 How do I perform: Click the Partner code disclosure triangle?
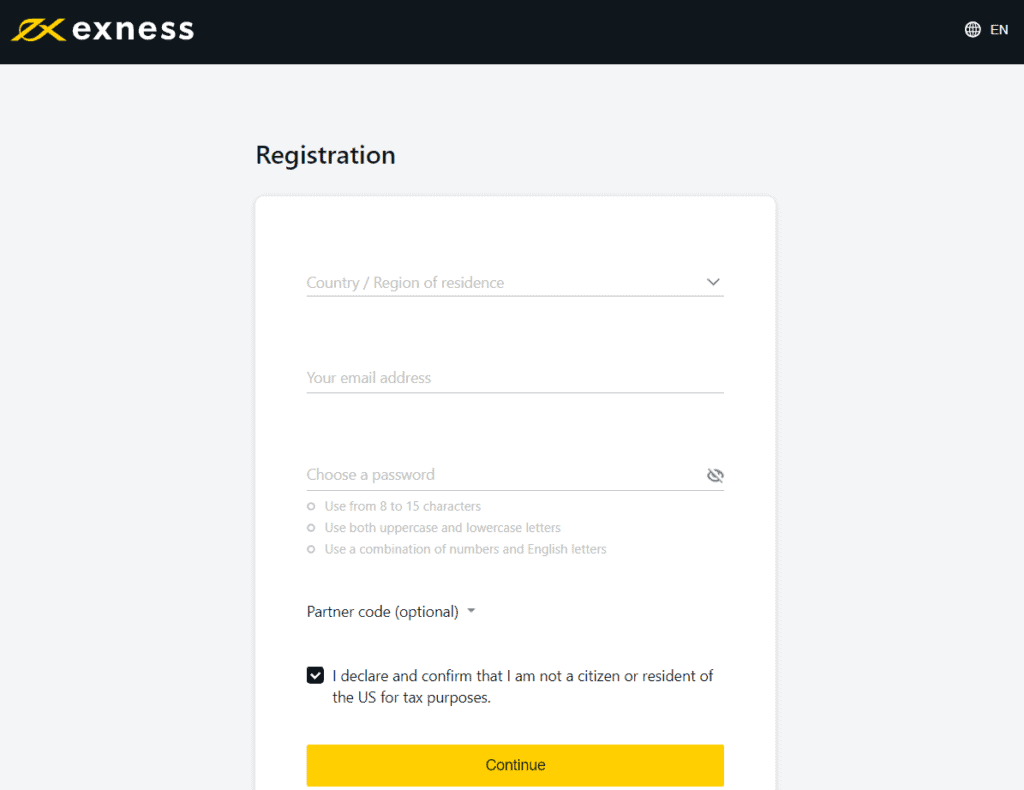[471, 611]
